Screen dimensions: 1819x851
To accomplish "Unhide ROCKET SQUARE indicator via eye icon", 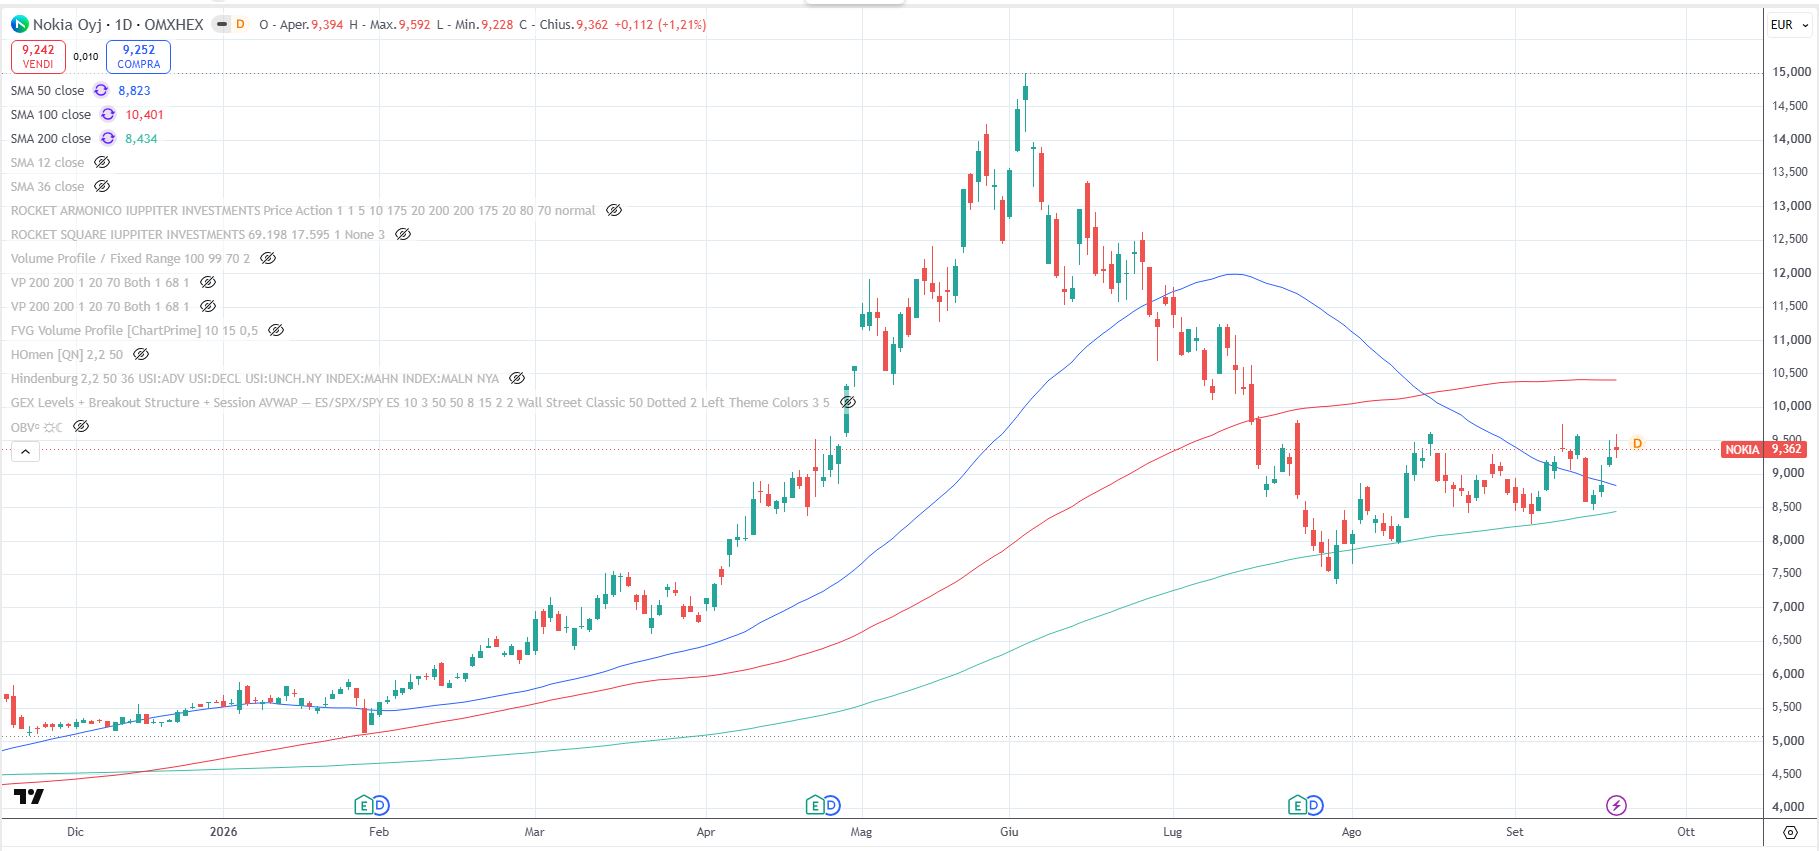I will point(403,234).
